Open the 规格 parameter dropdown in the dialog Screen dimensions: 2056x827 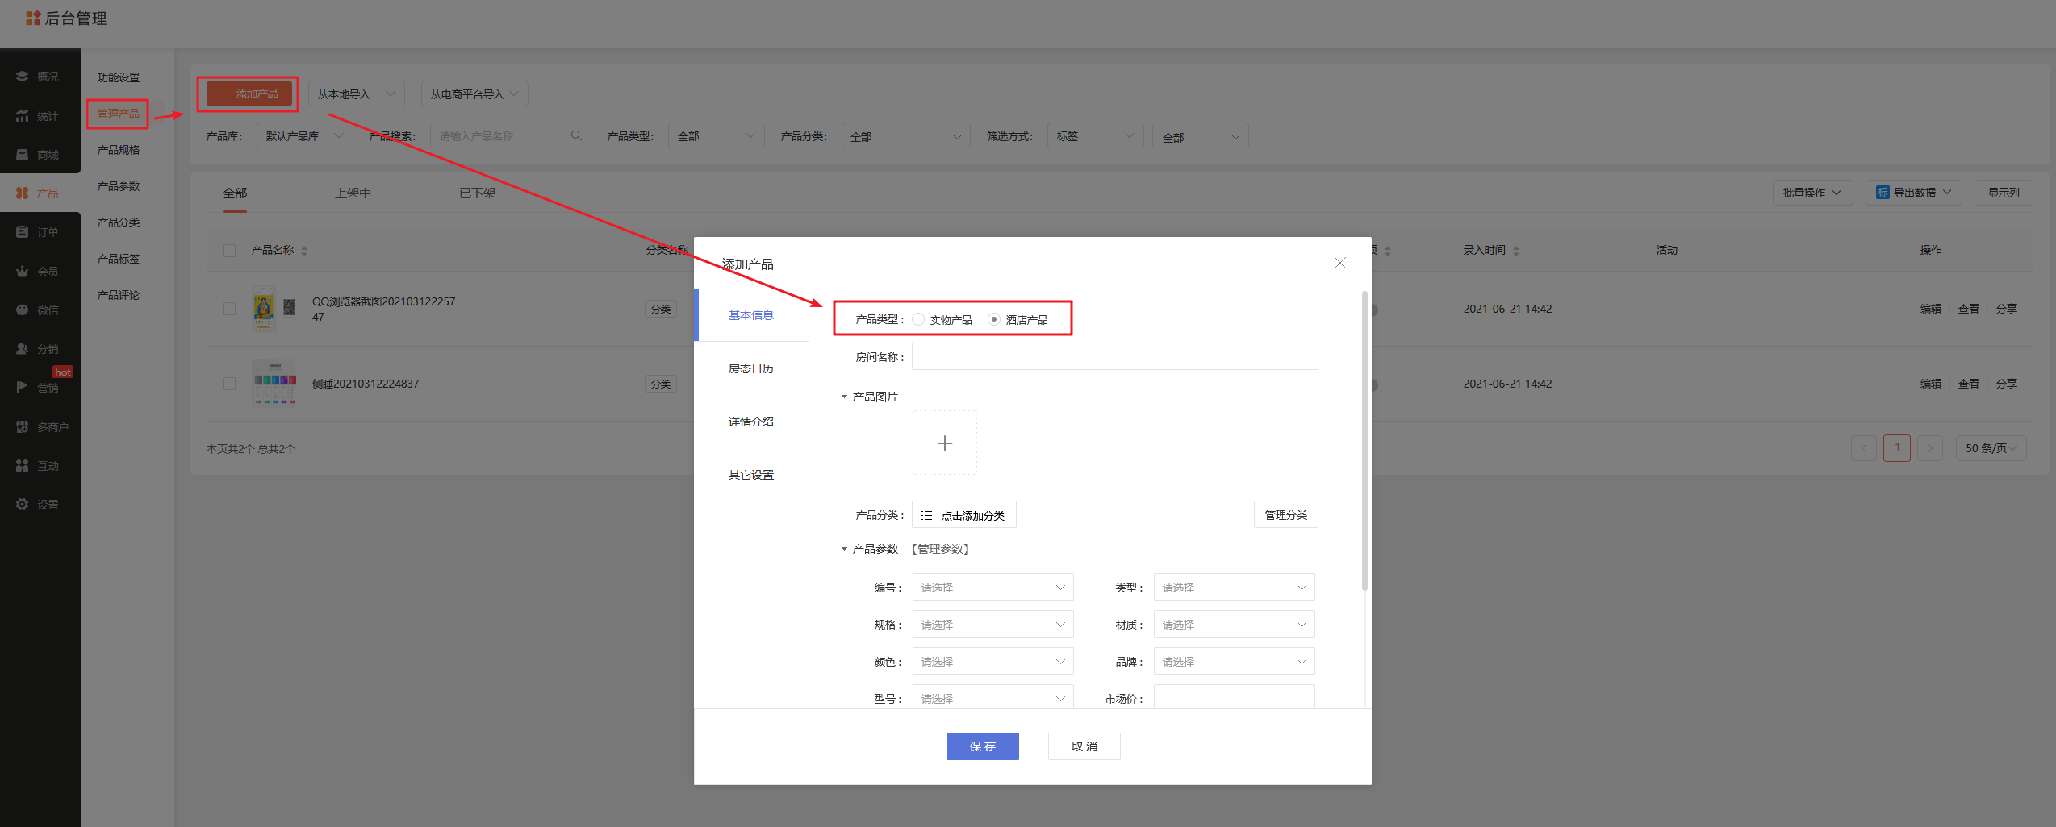point(992,624)
